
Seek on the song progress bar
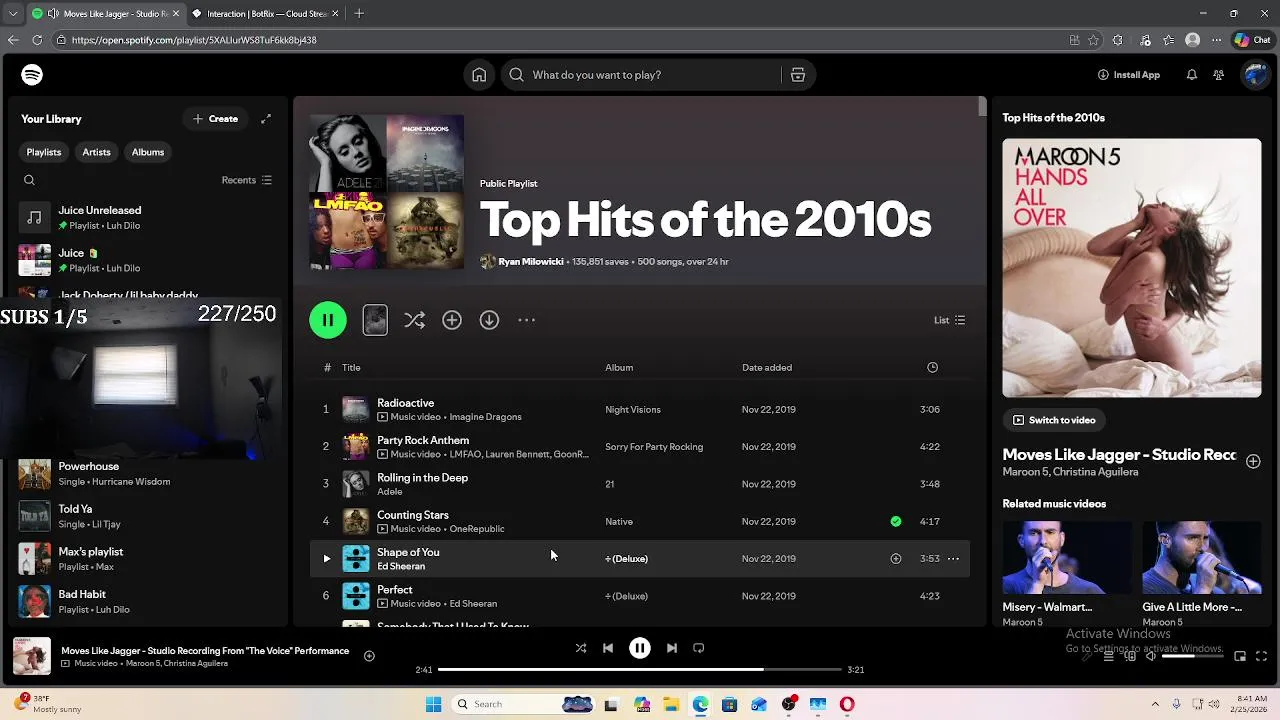point(640,669)
